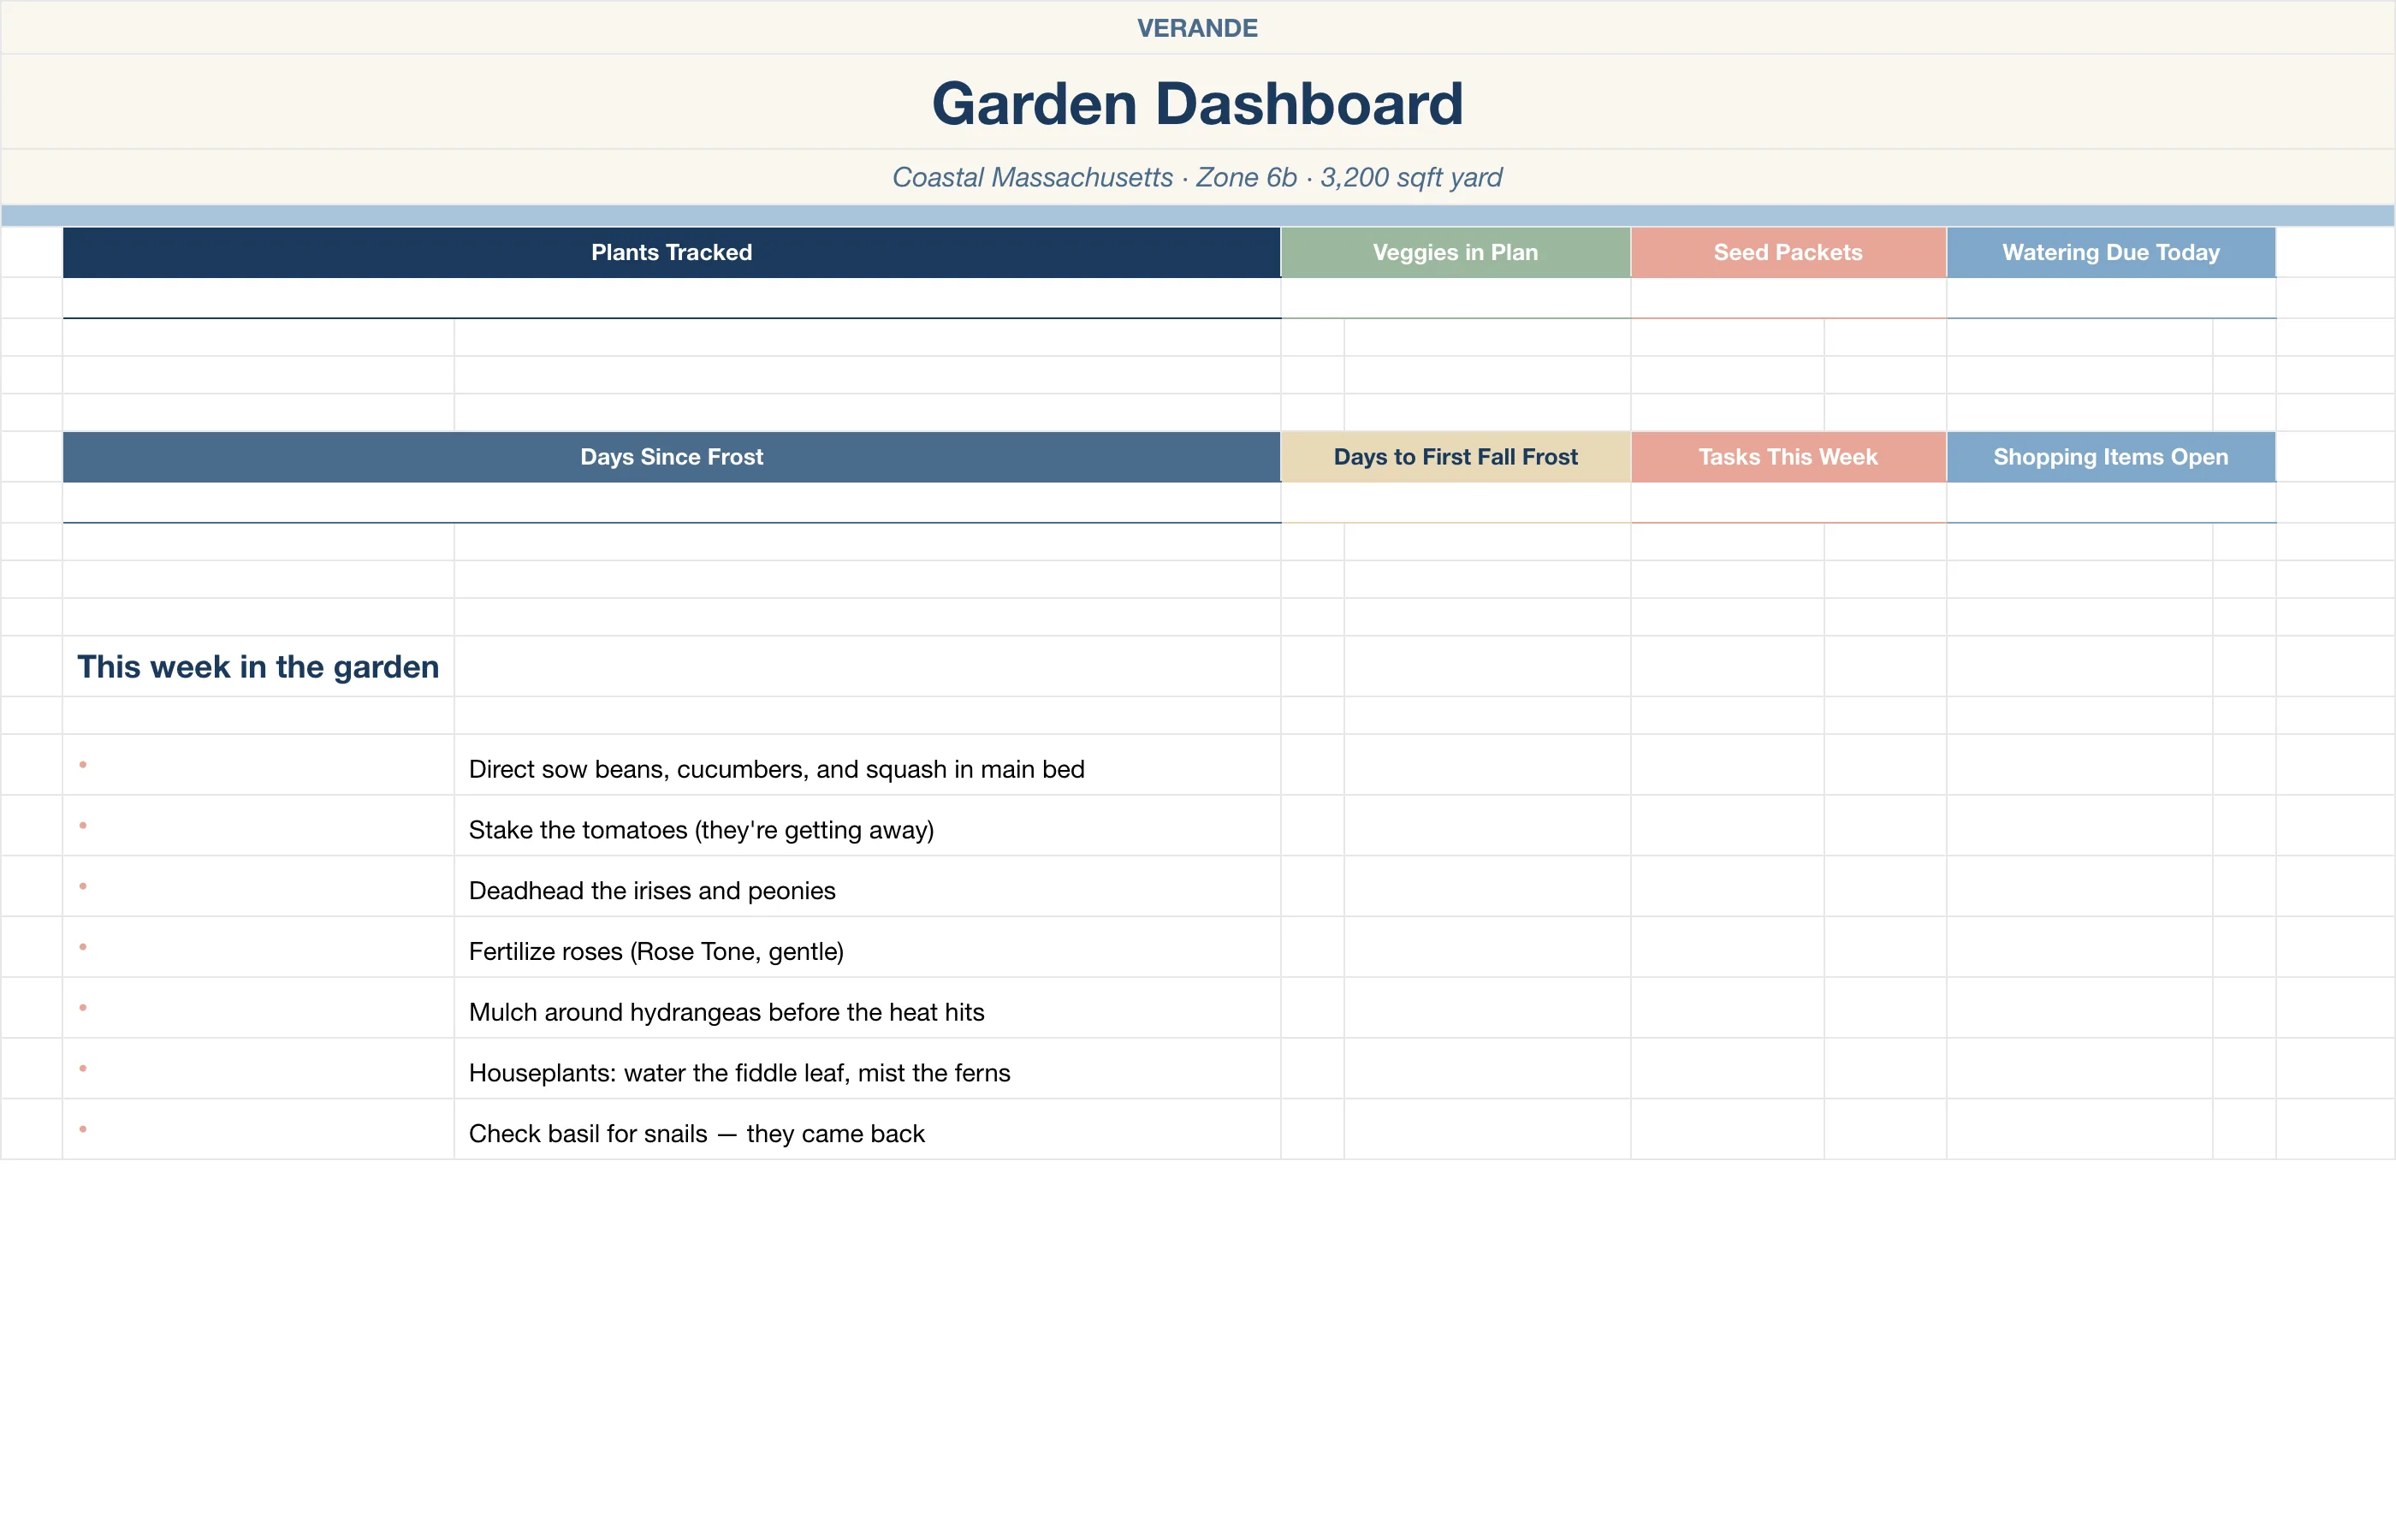Click the VERANDE brand label
The height and width of the screenshot is (1540, 2396).
[x=1197, y=28]
